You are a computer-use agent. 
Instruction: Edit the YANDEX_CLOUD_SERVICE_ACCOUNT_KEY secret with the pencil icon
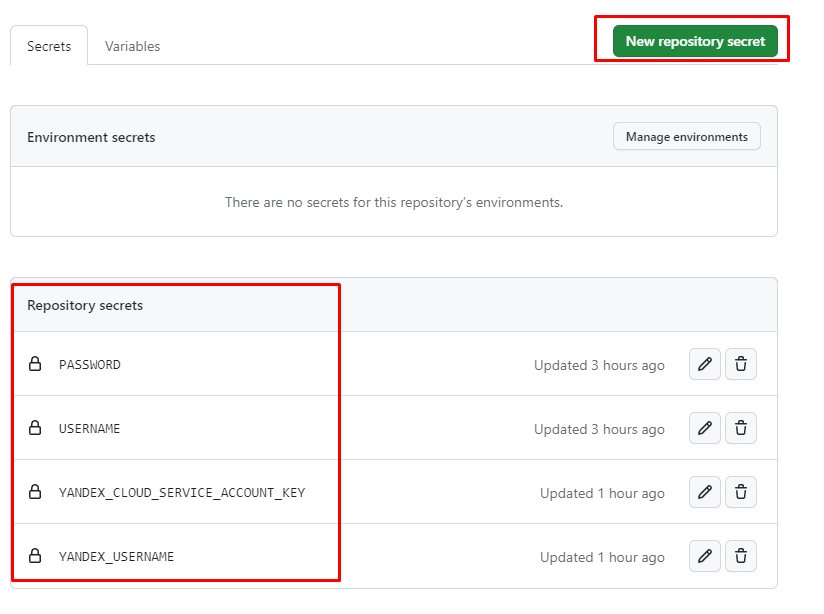point(705,492)
